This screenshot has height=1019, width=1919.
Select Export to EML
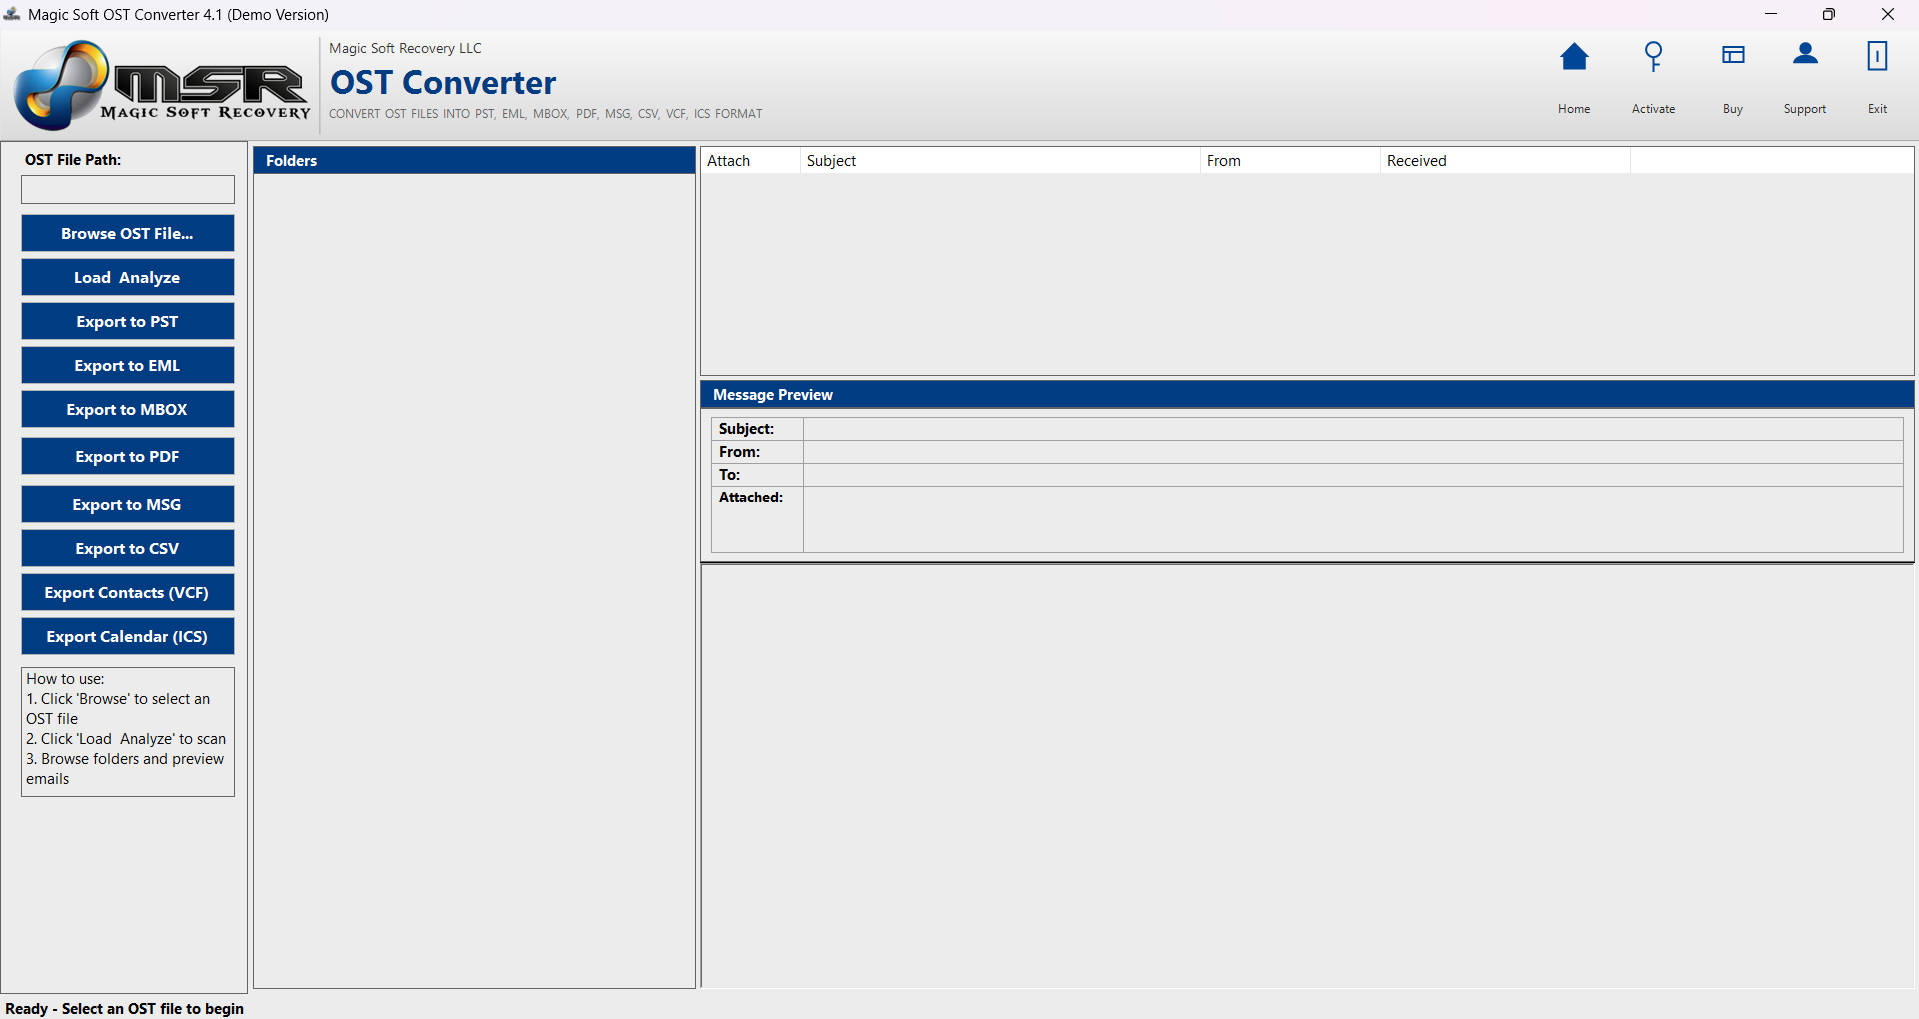[128, 365]
